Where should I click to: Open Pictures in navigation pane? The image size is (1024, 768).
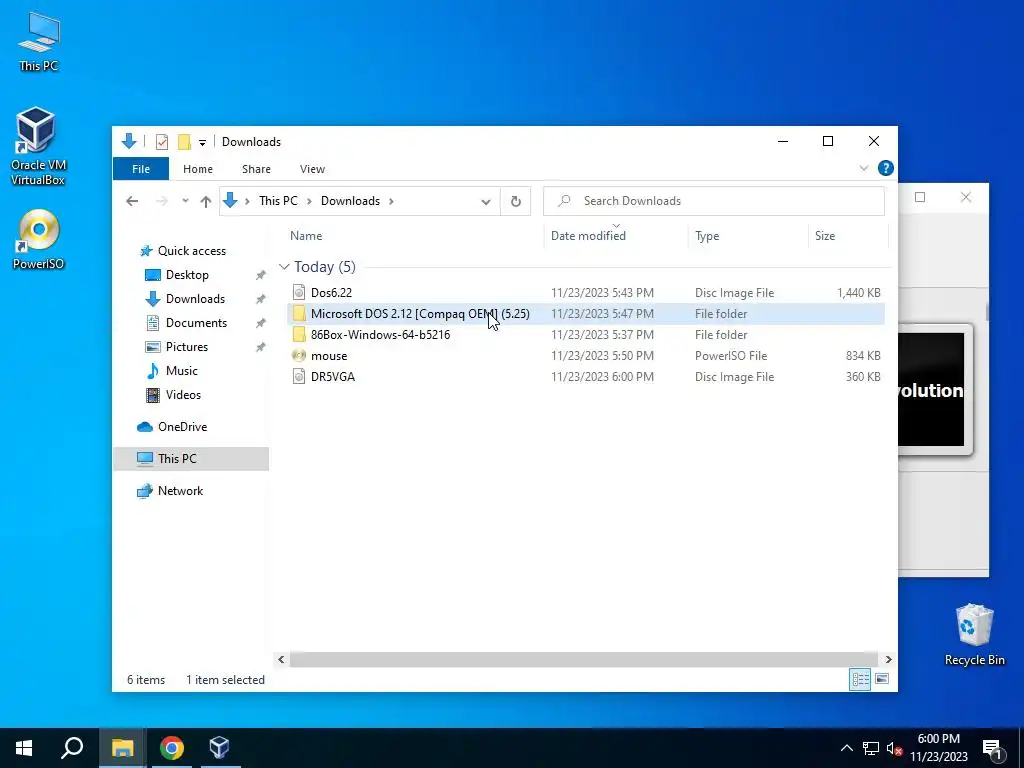click(x=186, y=347)
